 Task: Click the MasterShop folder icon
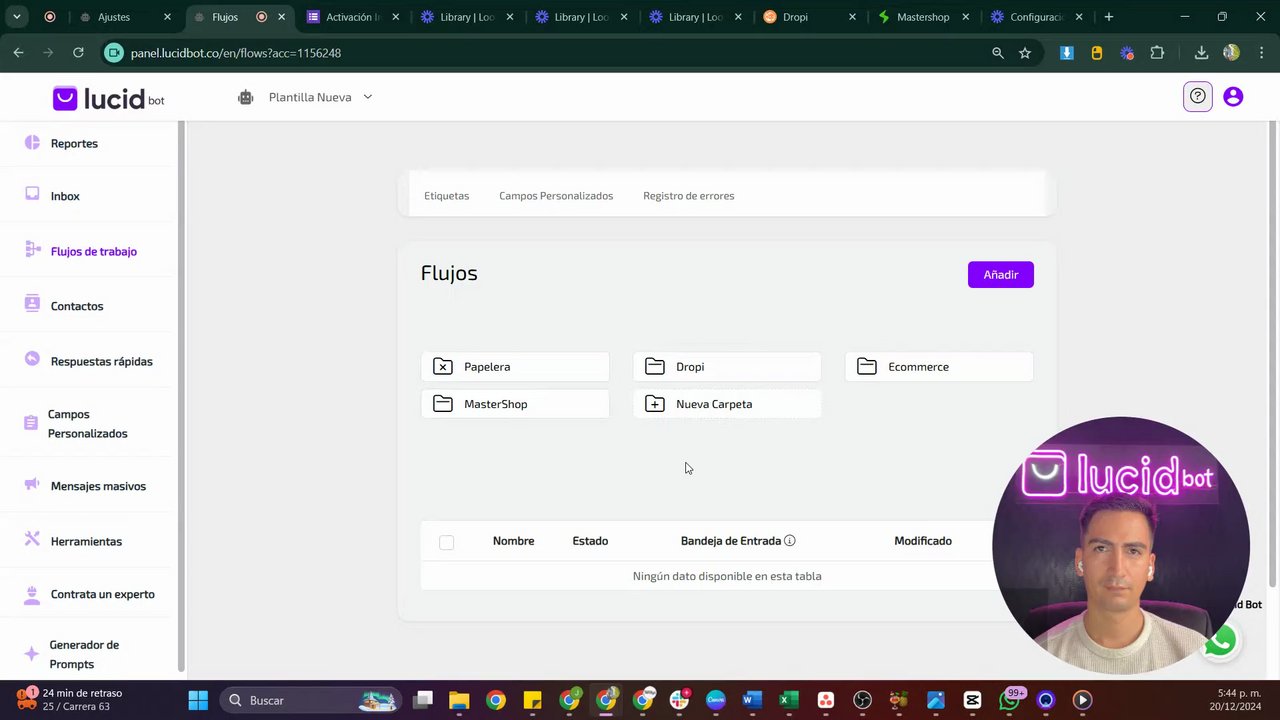click(442, 403)
